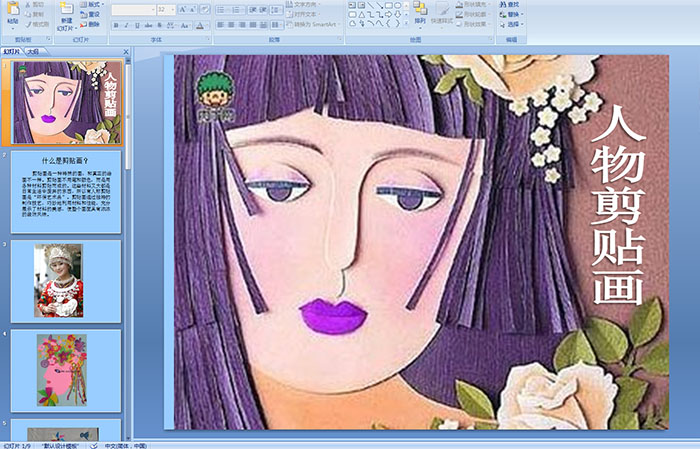Open the Text Direction (文字方向) menu
The height and width of the screenshot is (449, 700).
[304, 4]
